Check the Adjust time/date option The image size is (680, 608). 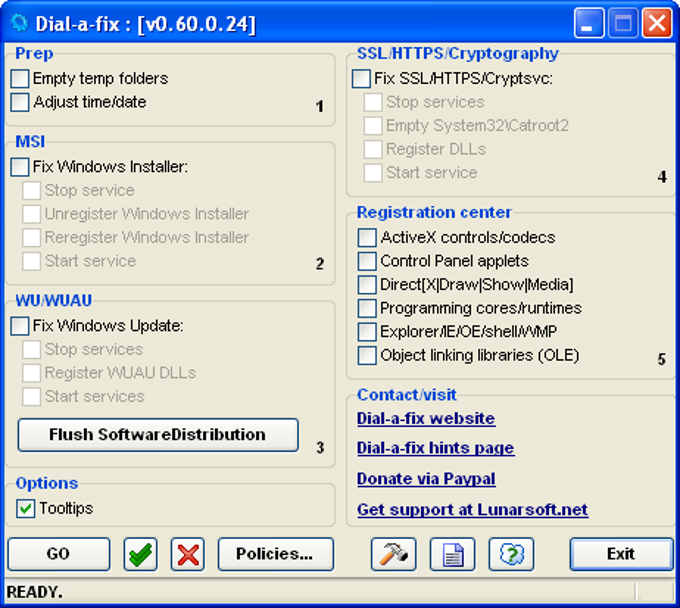click(20, 102)
